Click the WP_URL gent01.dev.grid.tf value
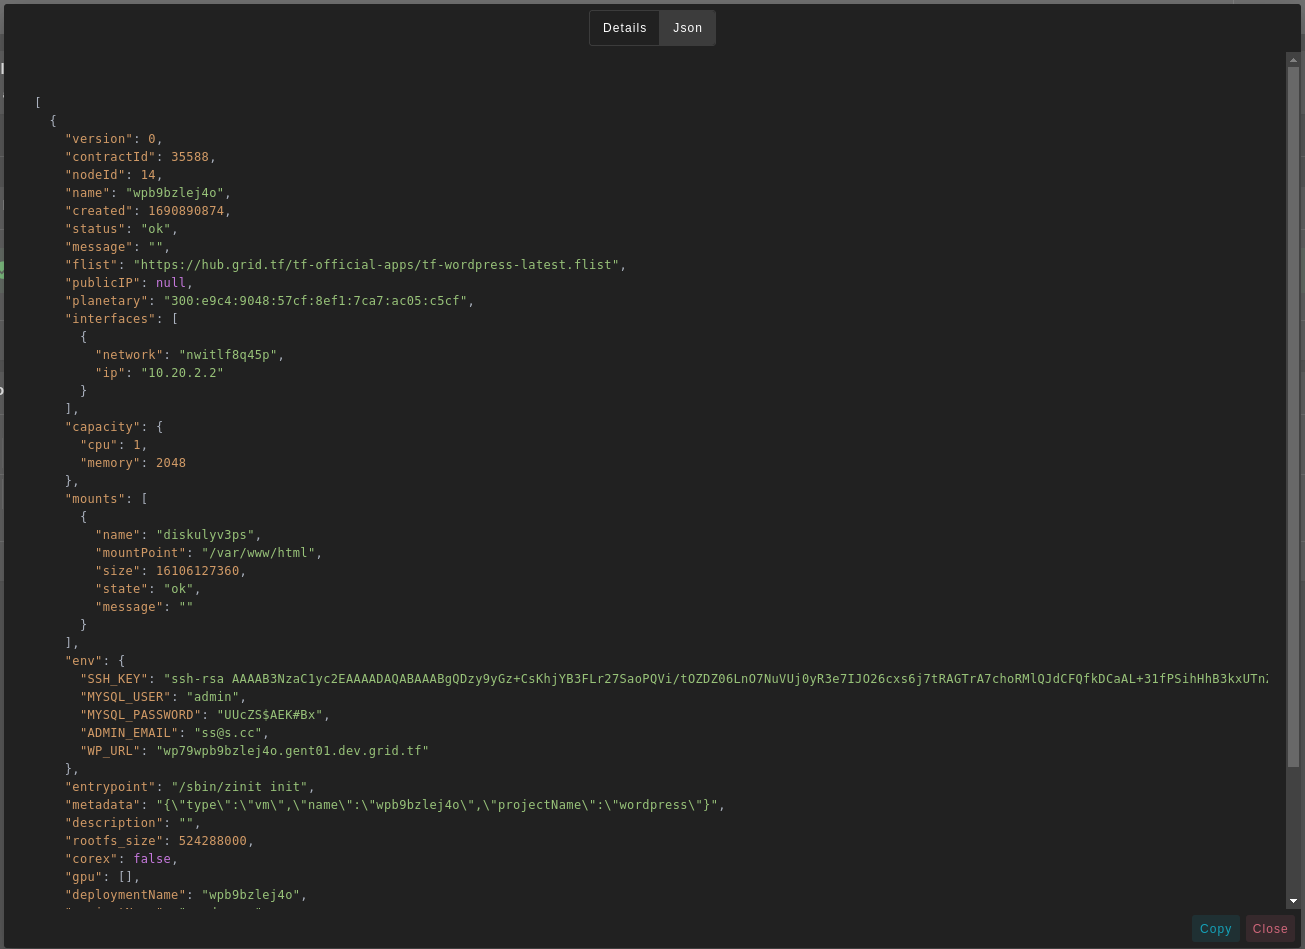 click(x=292, y=751)
